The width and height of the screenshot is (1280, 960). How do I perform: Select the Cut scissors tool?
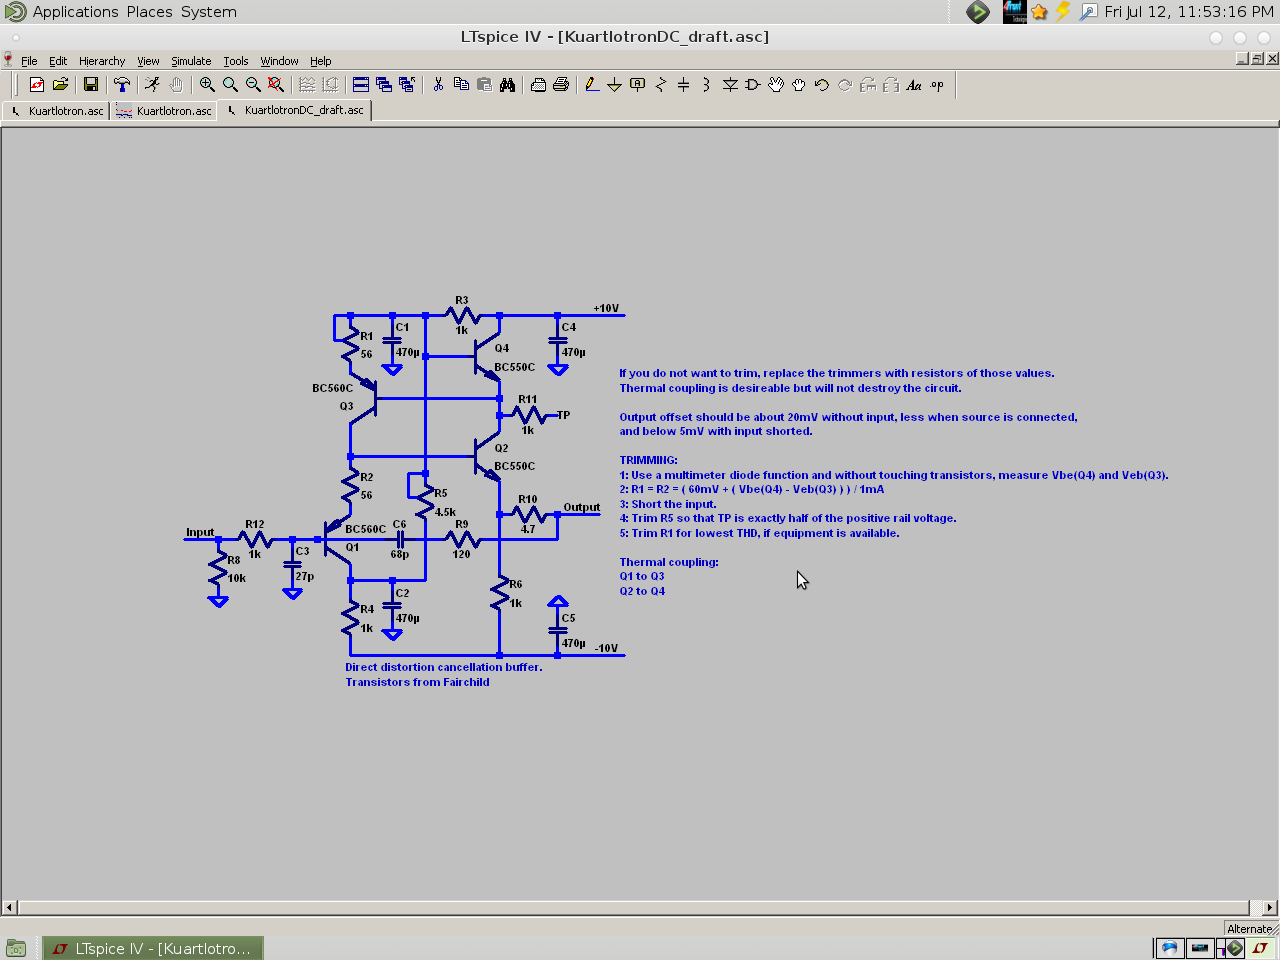438,85
